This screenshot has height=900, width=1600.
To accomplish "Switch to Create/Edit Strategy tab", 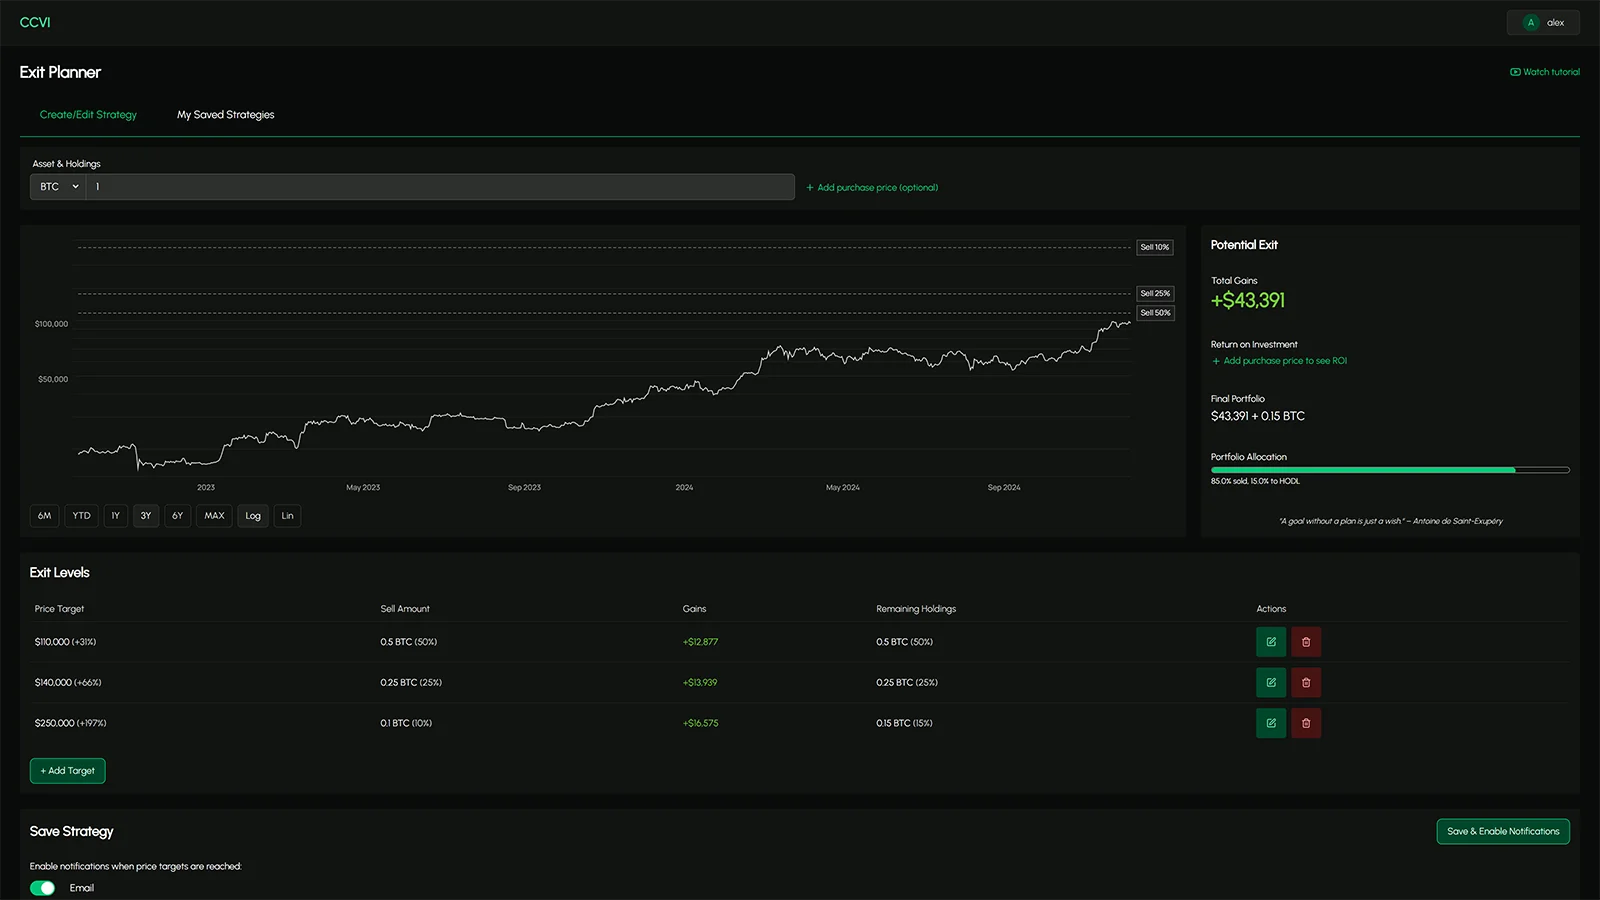I will click(x=88, y=115).
